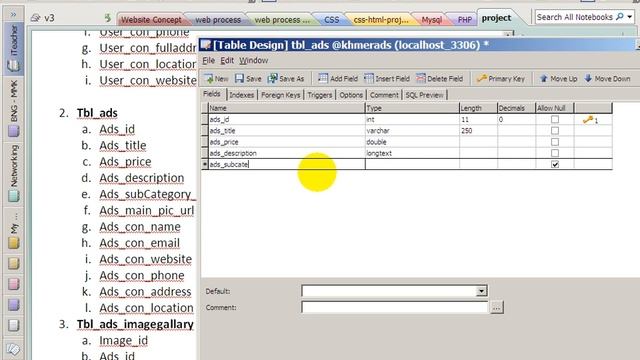Image resolution: width=640 pixels, height=360 pixels.
Task: Open the File menu
Action: click(x=208, y=60)
